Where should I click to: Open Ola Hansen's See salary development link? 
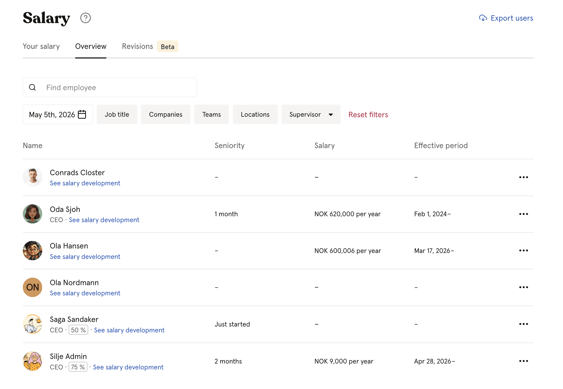(x=85, y=256)
